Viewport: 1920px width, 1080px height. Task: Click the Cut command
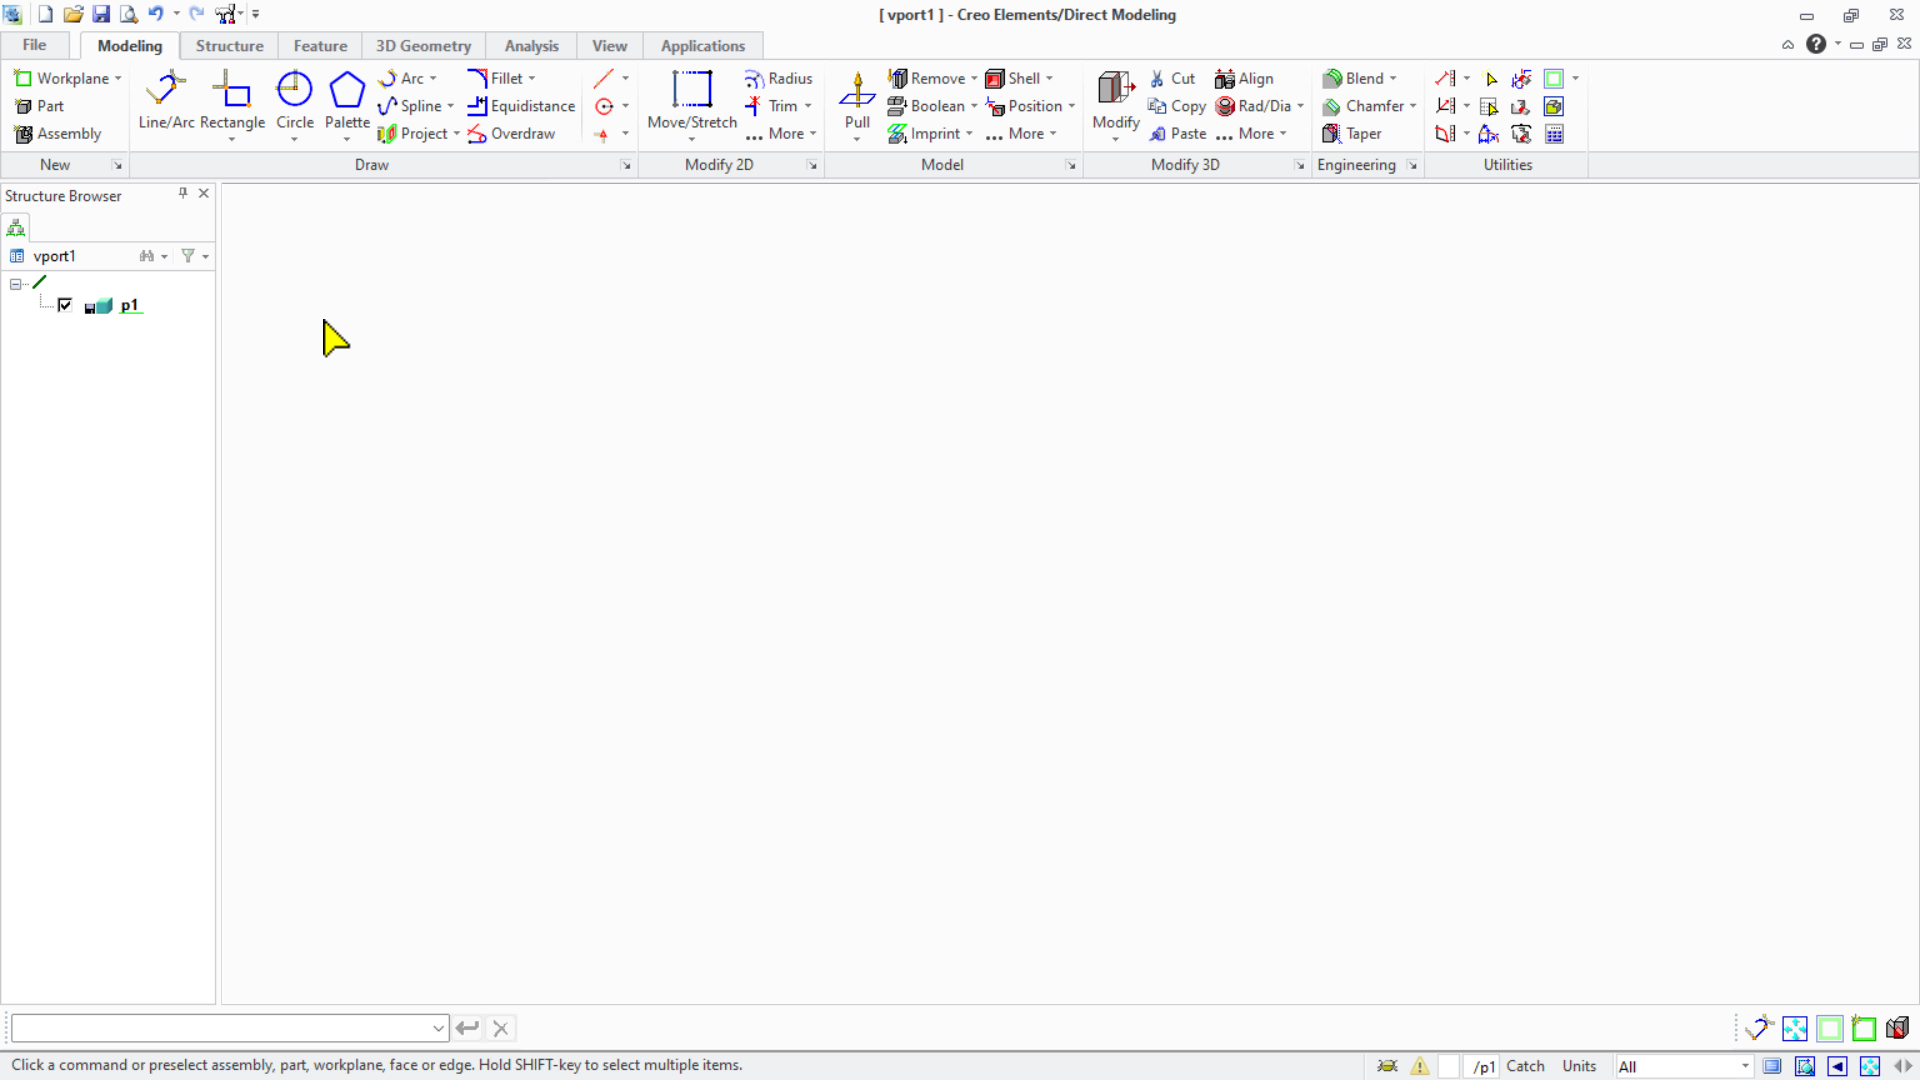1171,79
